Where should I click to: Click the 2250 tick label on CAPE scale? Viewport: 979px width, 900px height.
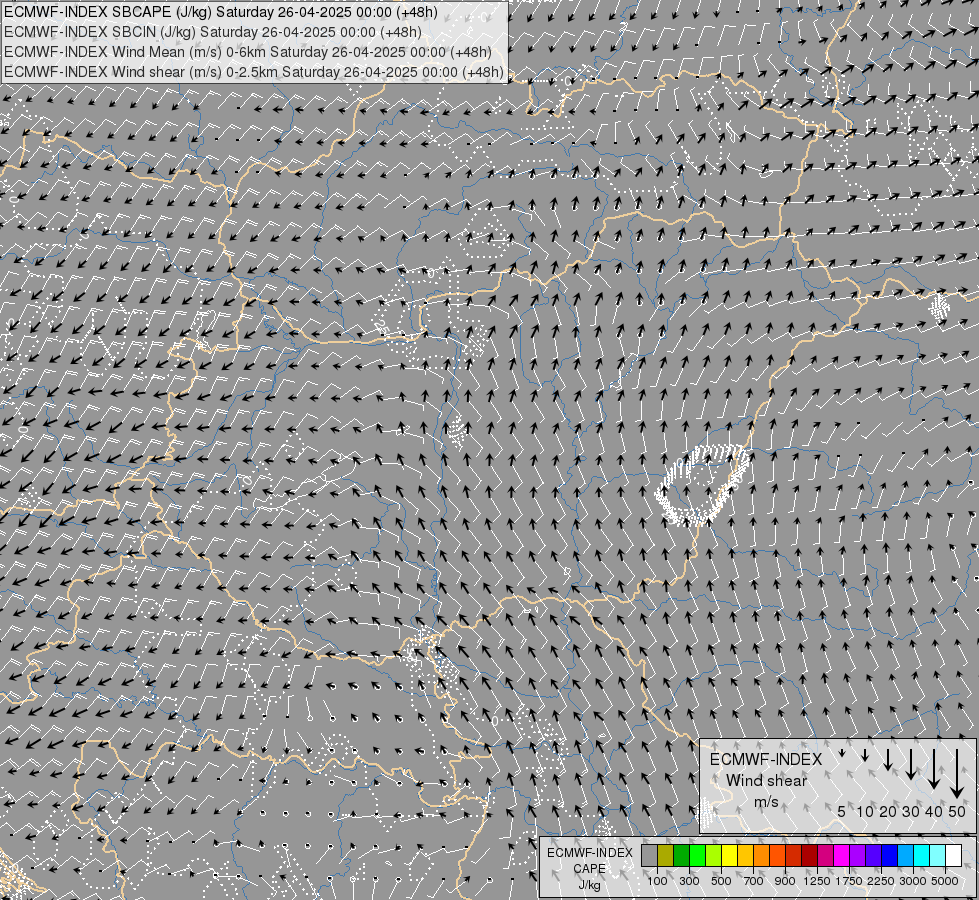click(x=881, y=881)
